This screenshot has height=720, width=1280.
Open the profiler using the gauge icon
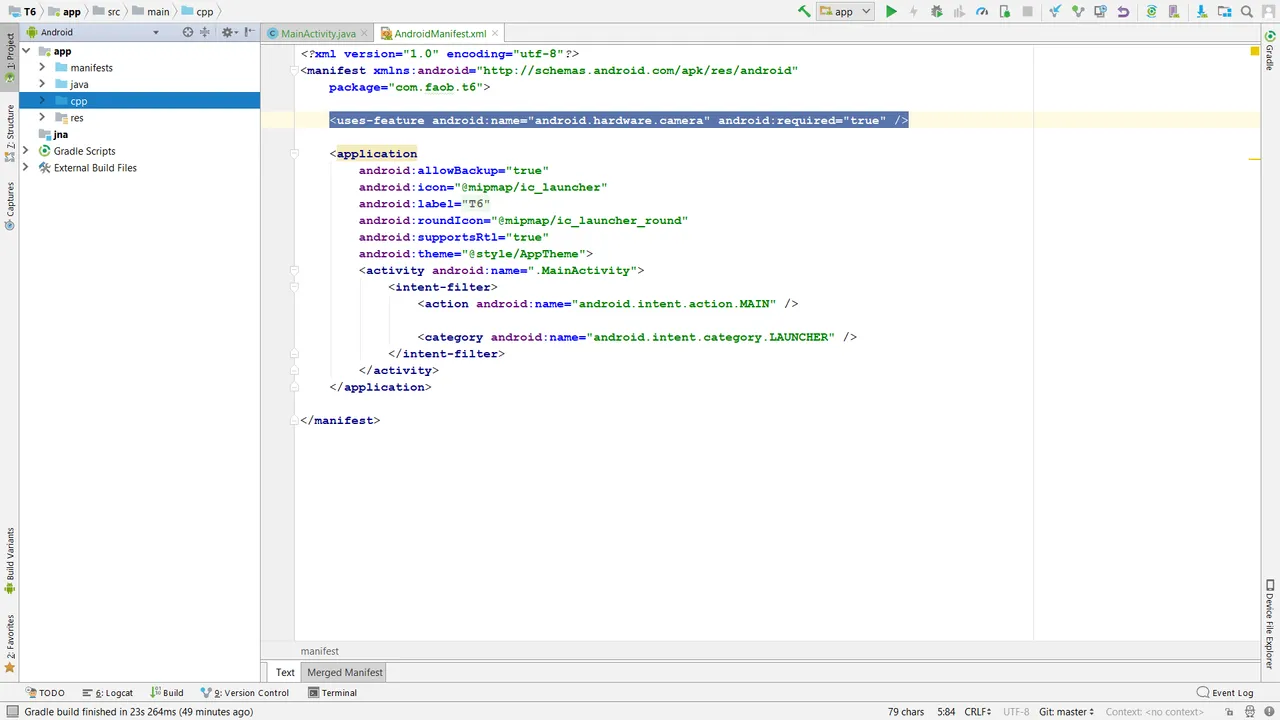pos(982,12)
